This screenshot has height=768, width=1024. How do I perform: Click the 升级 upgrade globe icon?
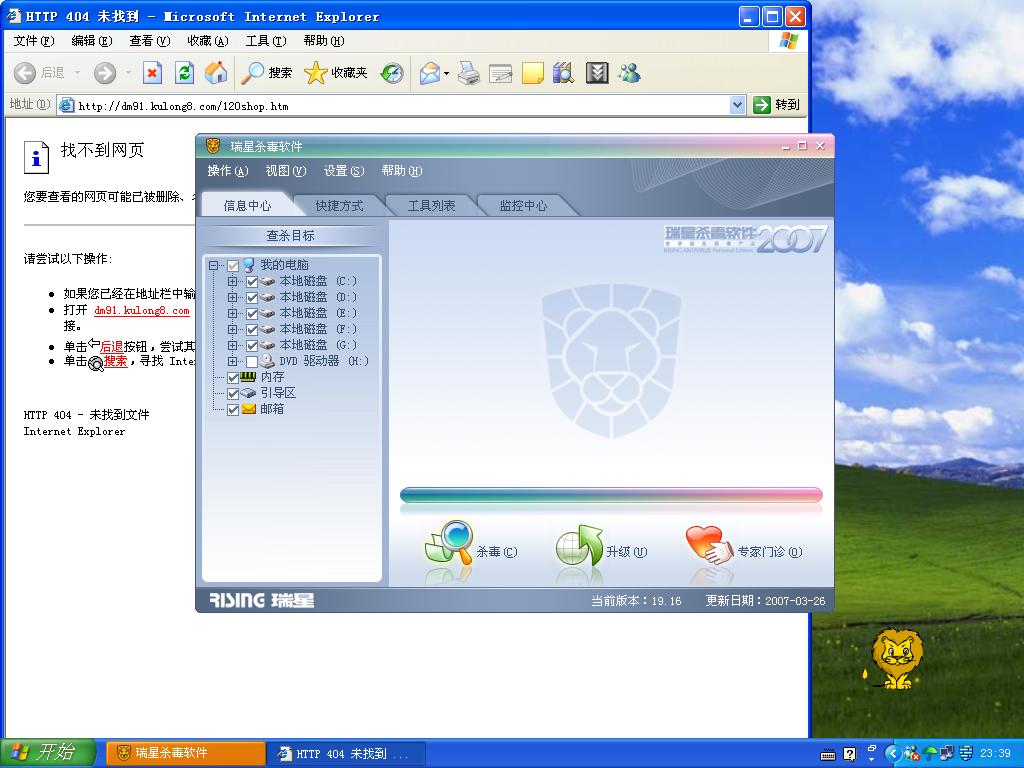click(x=579, y=546)
